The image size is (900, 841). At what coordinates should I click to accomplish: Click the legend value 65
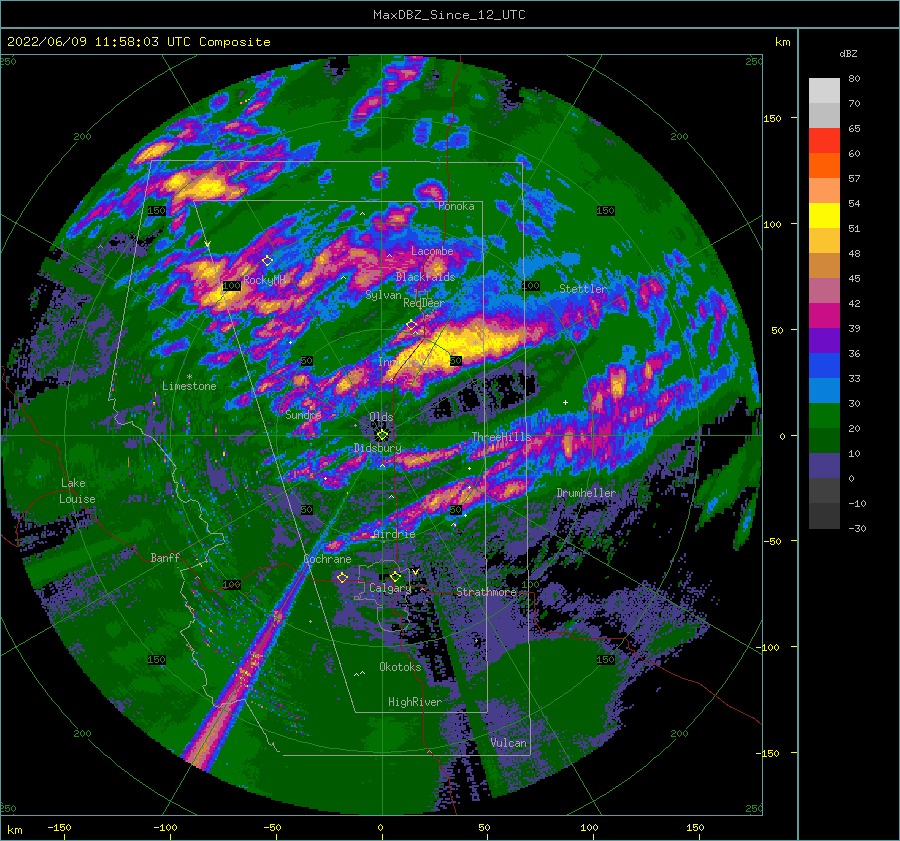[854, 129]
